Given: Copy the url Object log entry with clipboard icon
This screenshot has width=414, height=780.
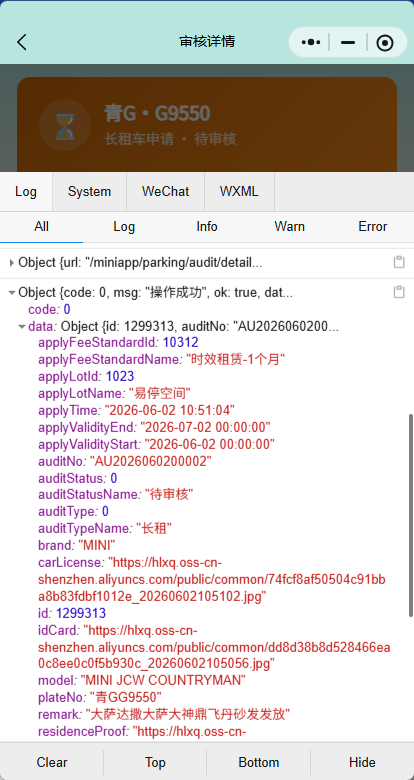Looking at the screenshot, I should point(399,262).
